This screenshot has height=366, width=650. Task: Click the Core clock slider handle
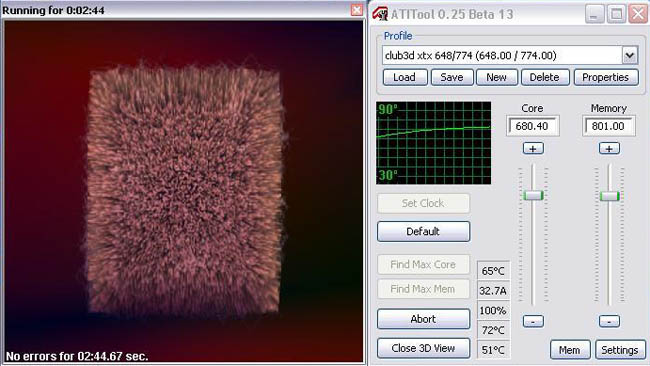point(533,196)
